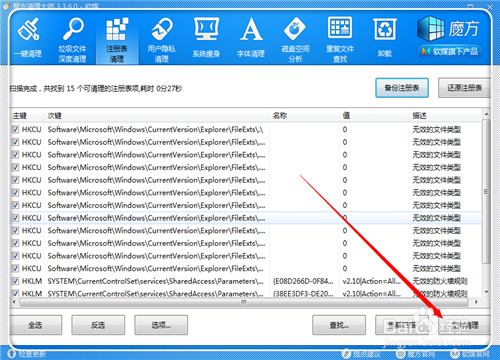
Task: Open the 卸载 uninstall recycle-bin tool
Action: 385,38
